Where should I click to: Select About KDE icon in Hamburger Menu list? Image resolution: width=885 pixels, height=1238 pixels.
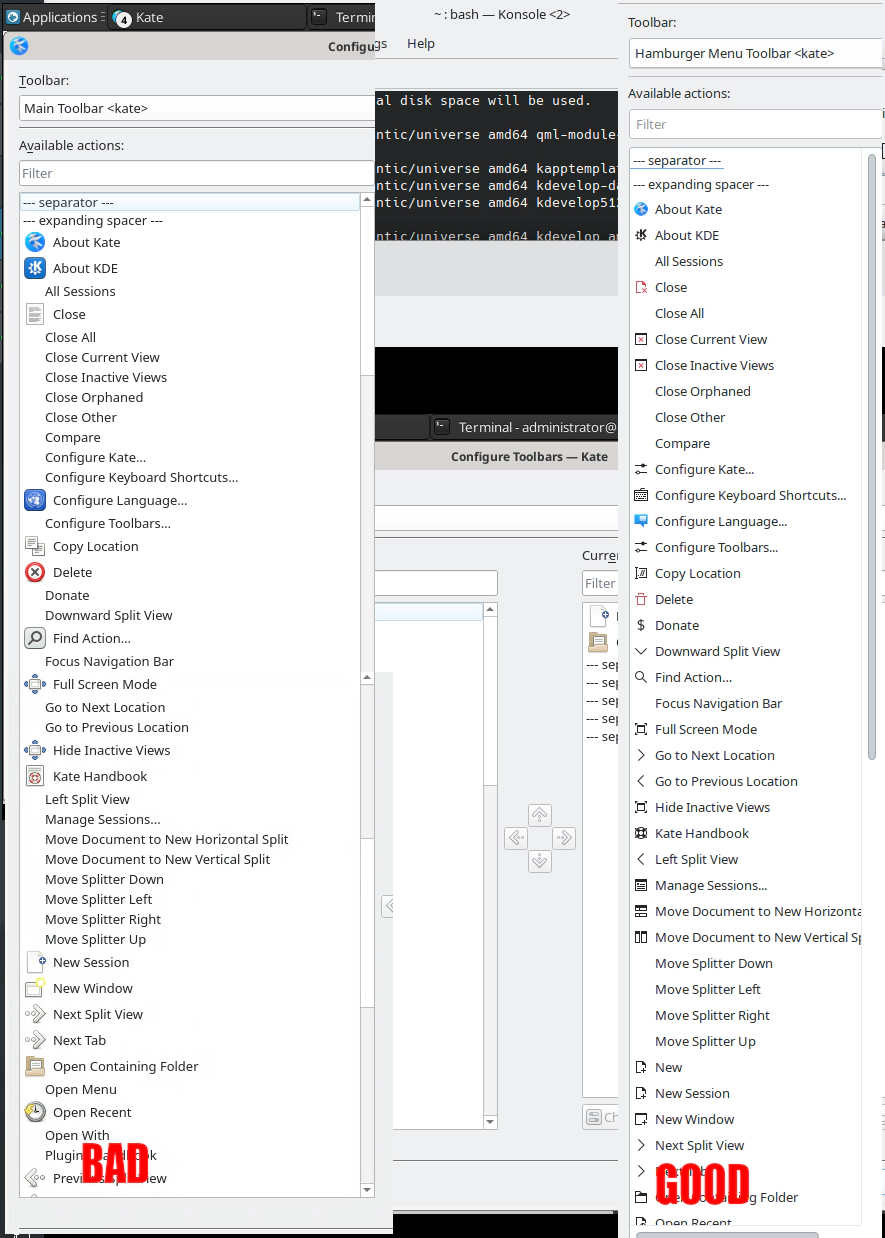641,235
